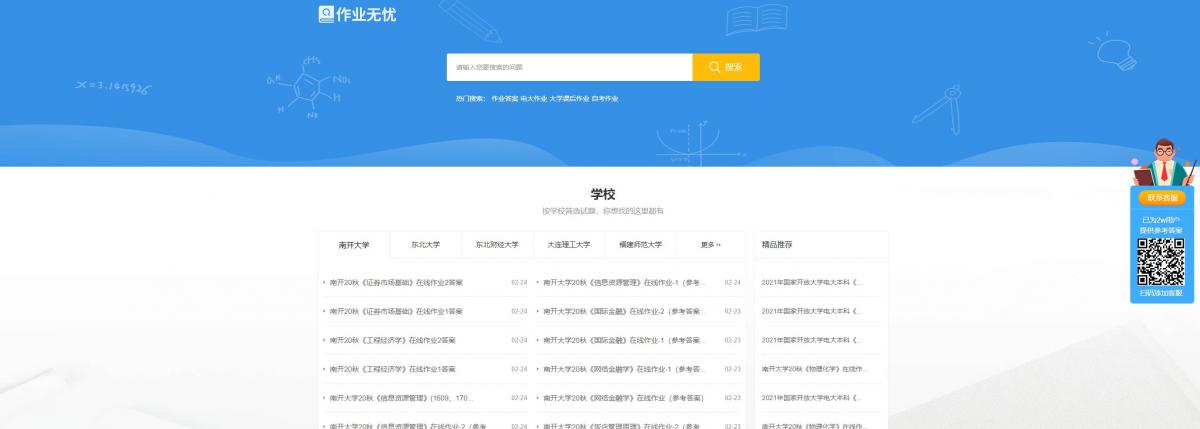Click the yellow 搜索 search button
Viewport: 1200px width, 429px height.
coord(726,67)
